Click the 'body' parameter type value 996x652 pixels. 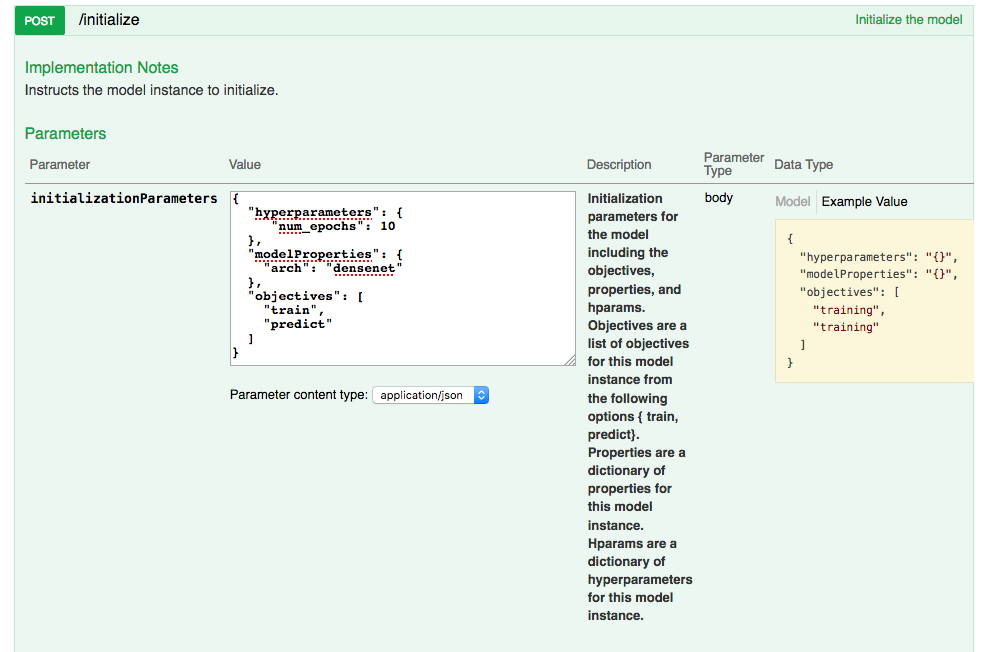point(718,198)
